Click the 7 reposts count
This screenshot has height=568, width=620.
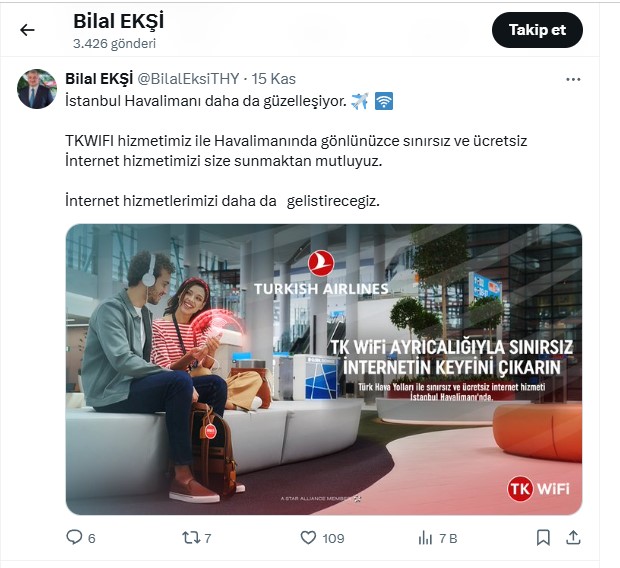point(208,538)
